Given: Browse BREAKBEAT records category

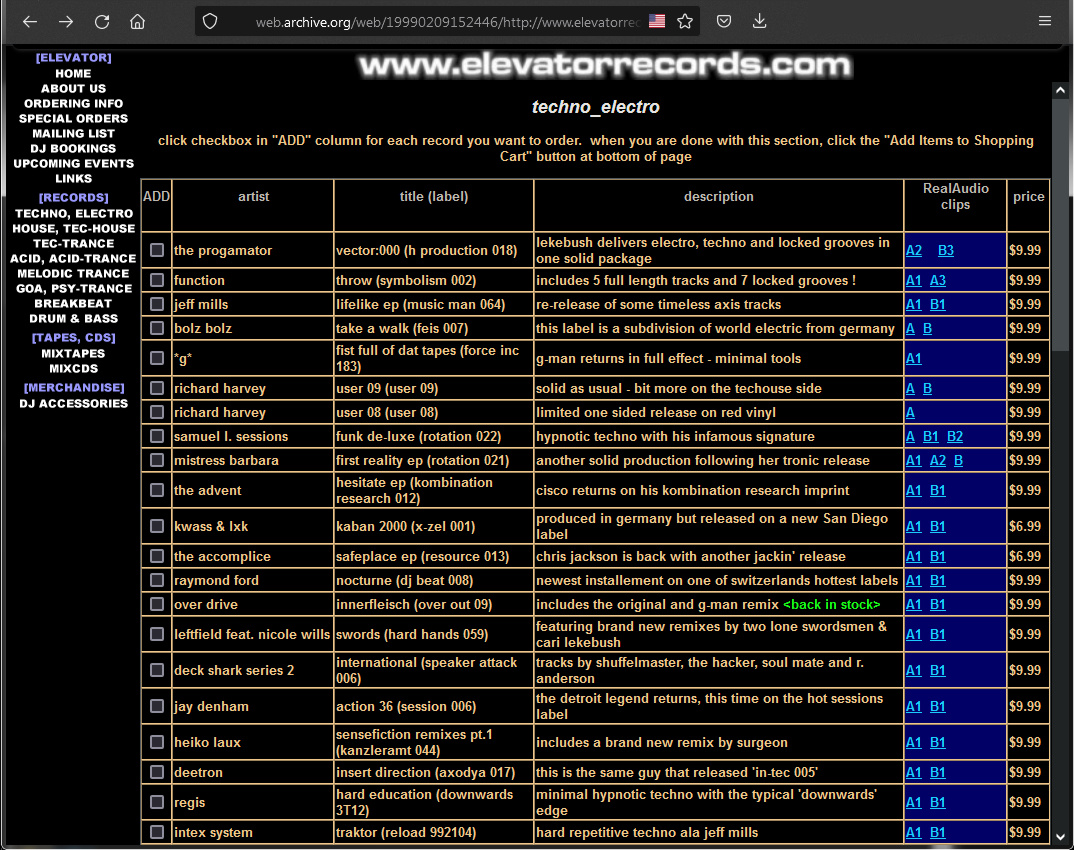Looking at the screenshot, I should tap(73, 304).
